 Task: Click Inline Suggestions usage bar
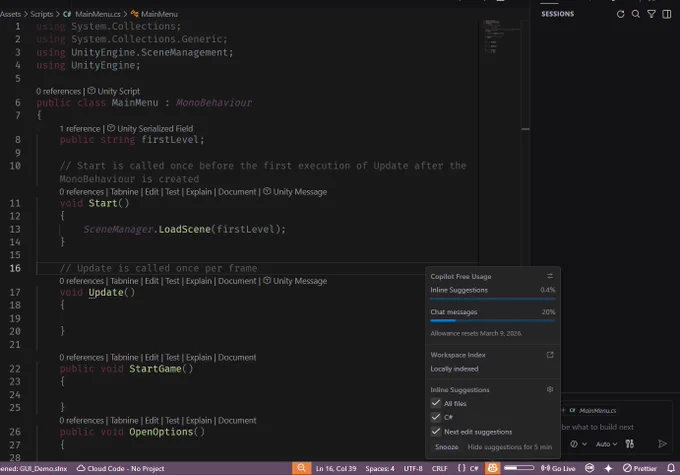point(493,299)
